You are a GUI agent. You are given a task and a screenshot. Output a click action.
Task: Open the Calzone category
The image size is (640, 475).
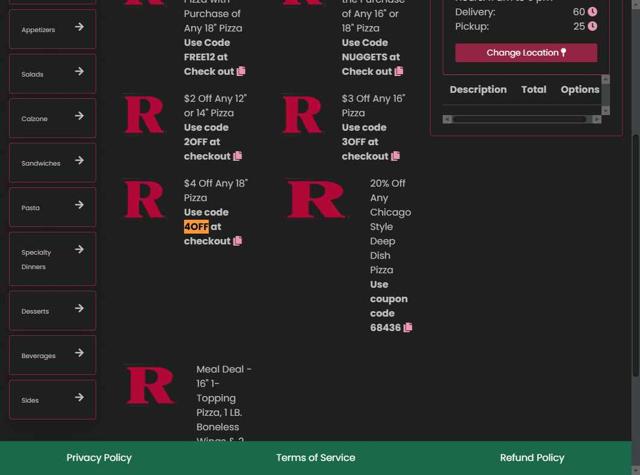pos(53,118)
